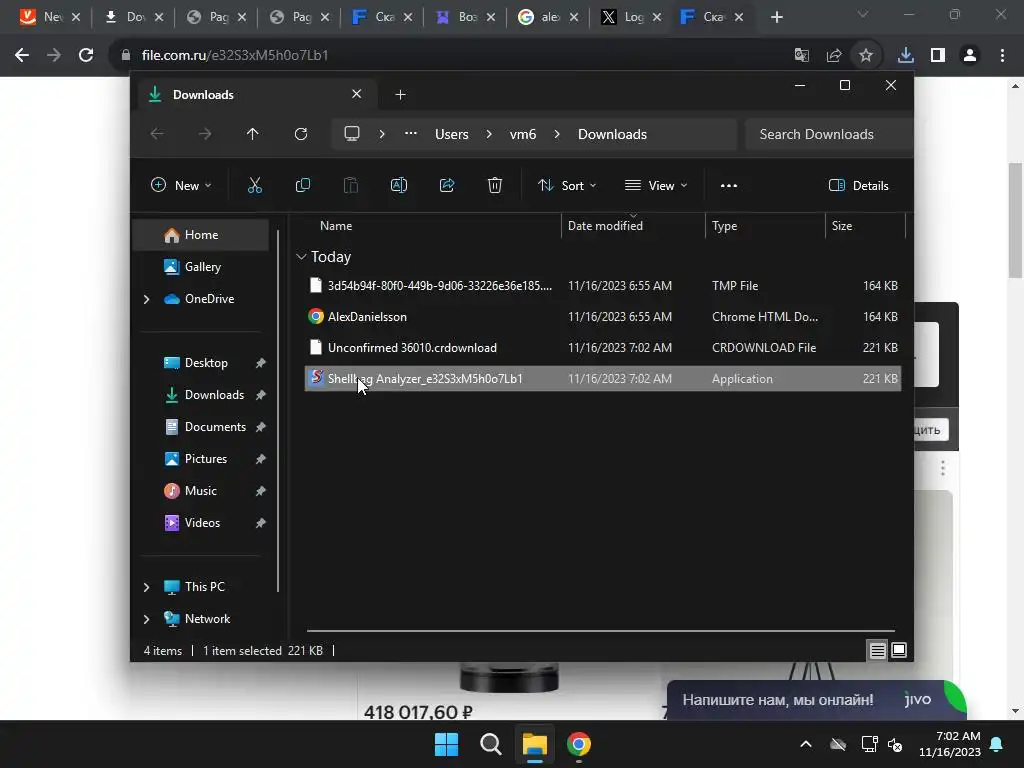Open the Sort dropdown menu
This screenshot has width=1024, height=768.
(567, 185)
